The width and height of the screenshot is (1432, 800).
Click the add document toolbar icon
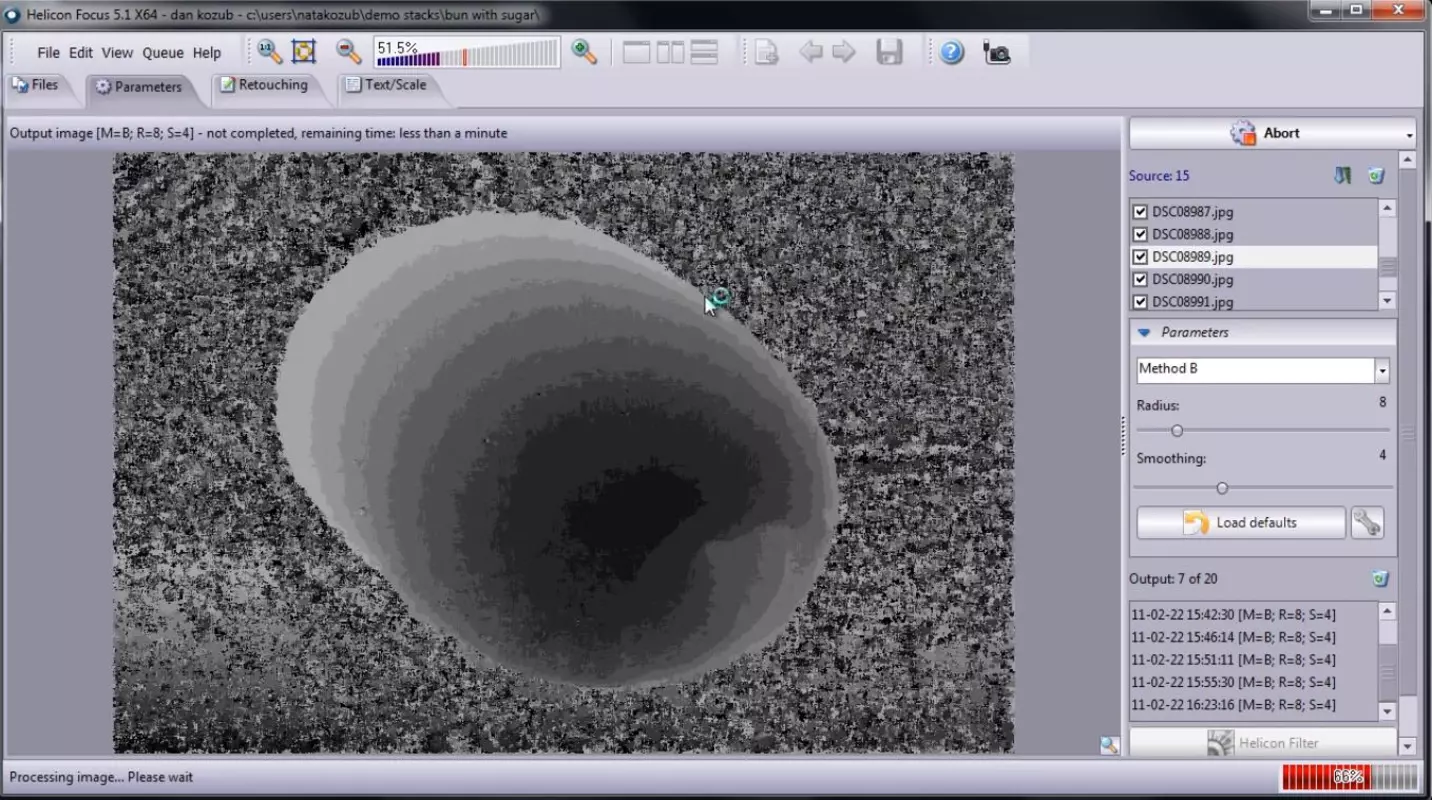click(767, 52)
